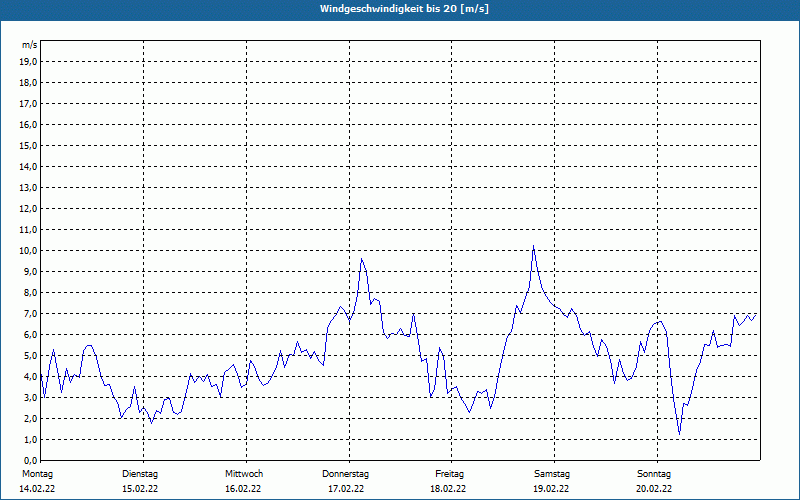Click the 'Mittwoch' day label
800x500 pixels.
click(x=244, y=474)
